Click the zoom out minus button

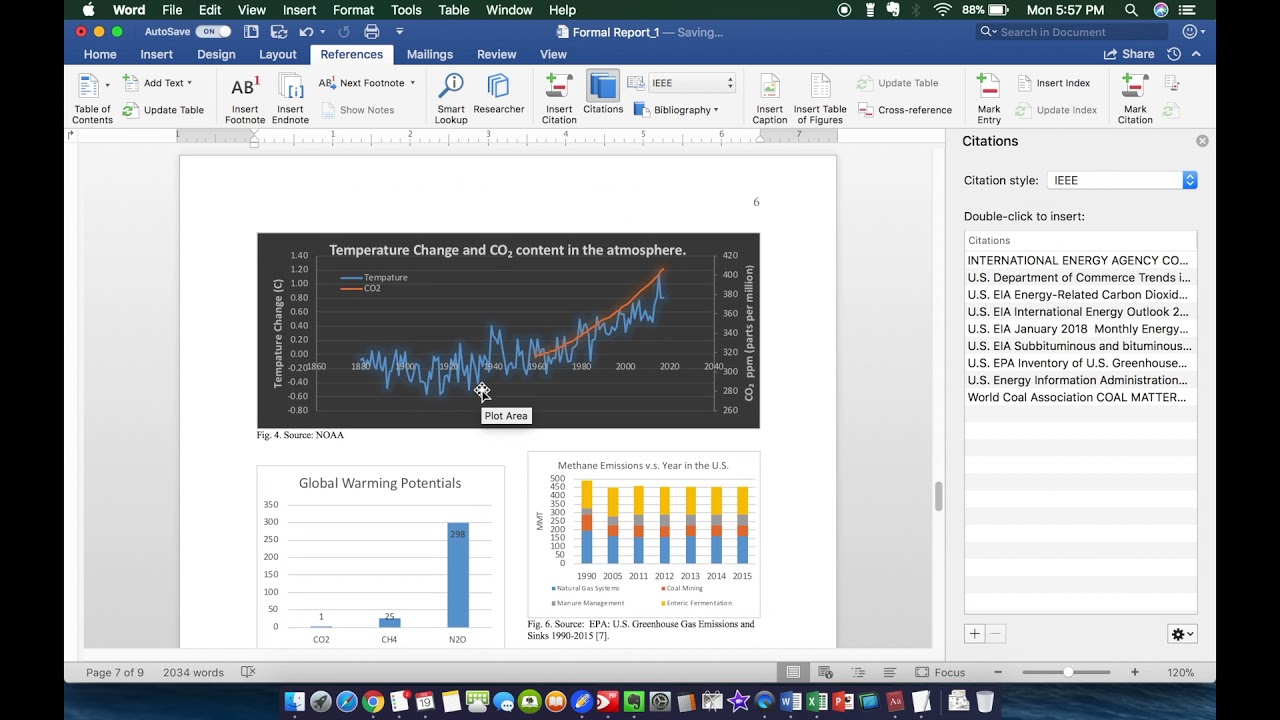[x=998, y=672]
